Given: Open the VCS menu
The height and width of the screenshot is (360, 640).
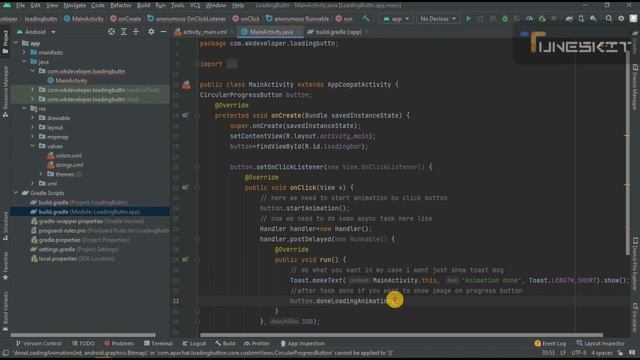Looking at the screenshot, I should (195, 5).
